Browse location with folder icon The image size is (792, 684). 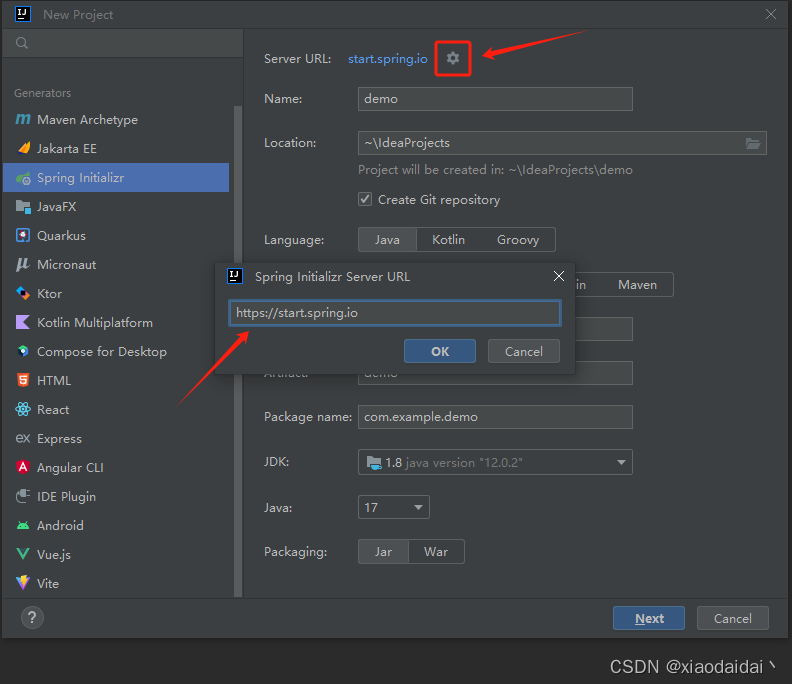tap(753, 143)
